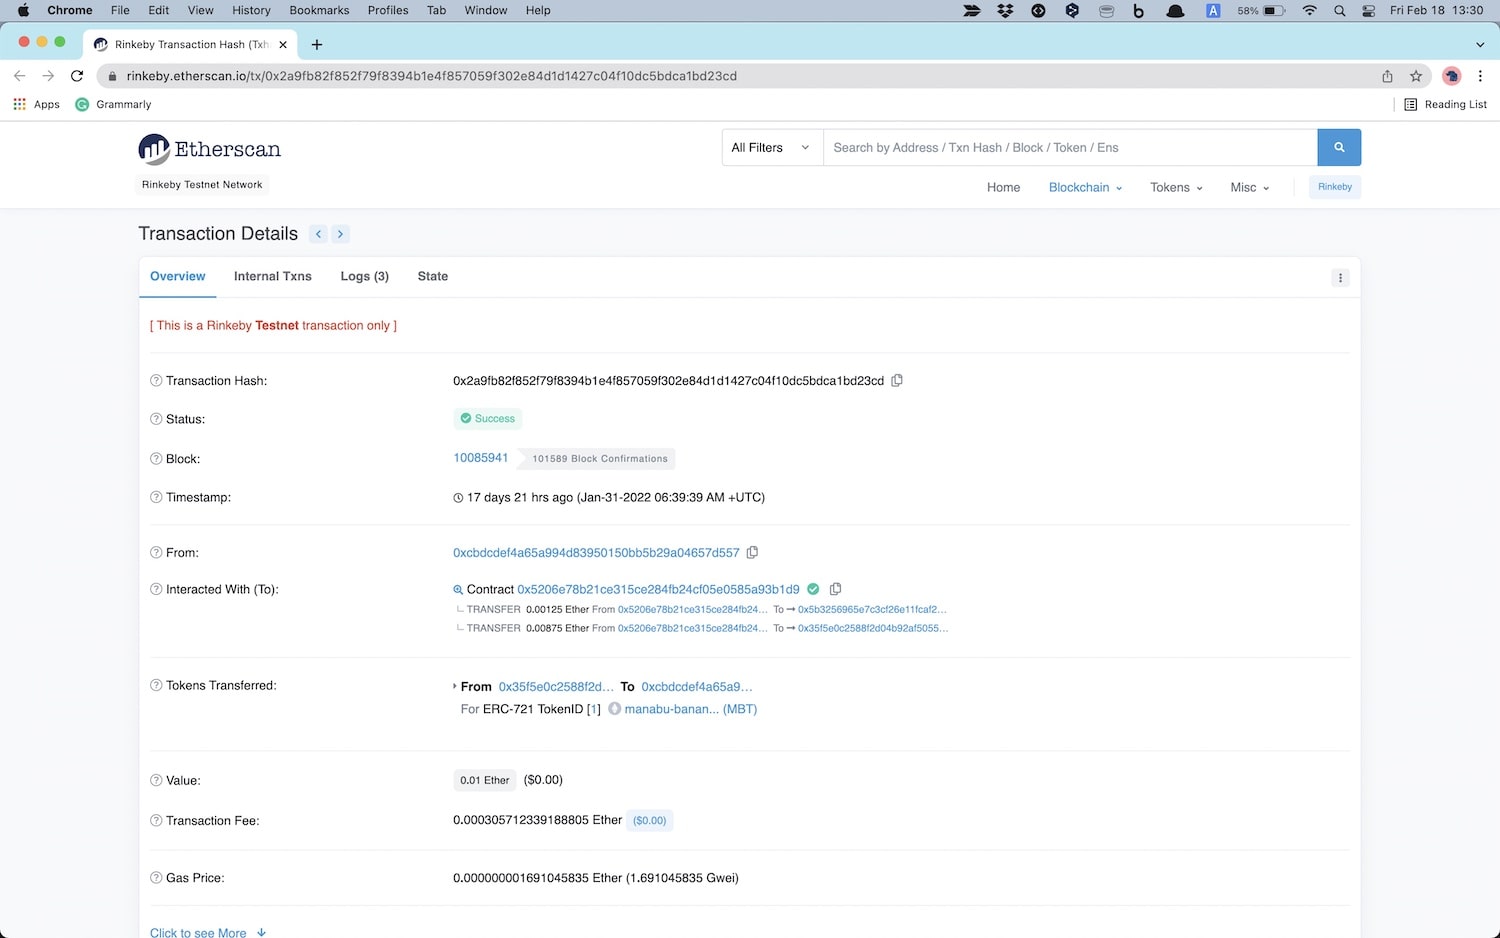
Task: Click help icon next to Tokens Transferred
Action: (156, 685)
